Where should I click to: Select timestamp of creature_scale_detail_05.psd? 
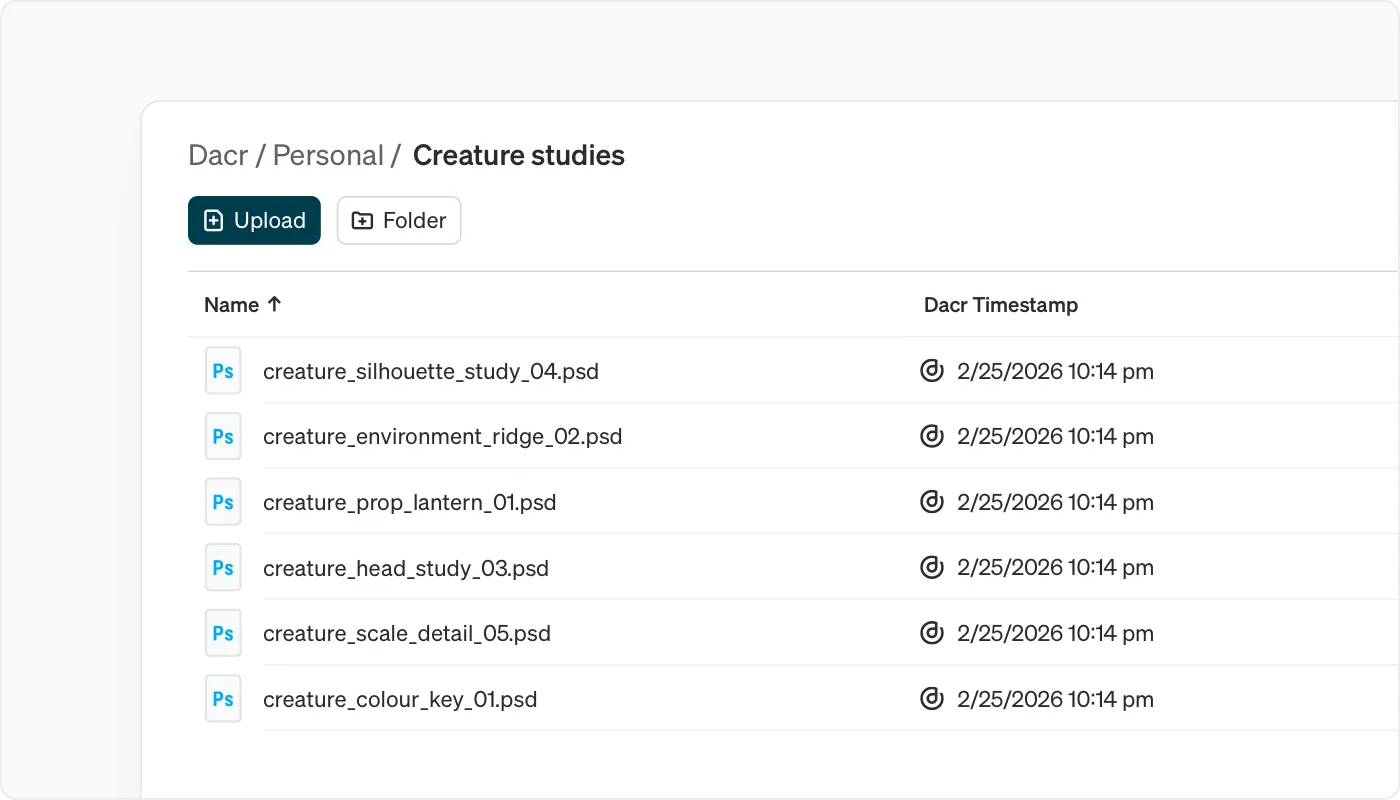(1055, 634)
